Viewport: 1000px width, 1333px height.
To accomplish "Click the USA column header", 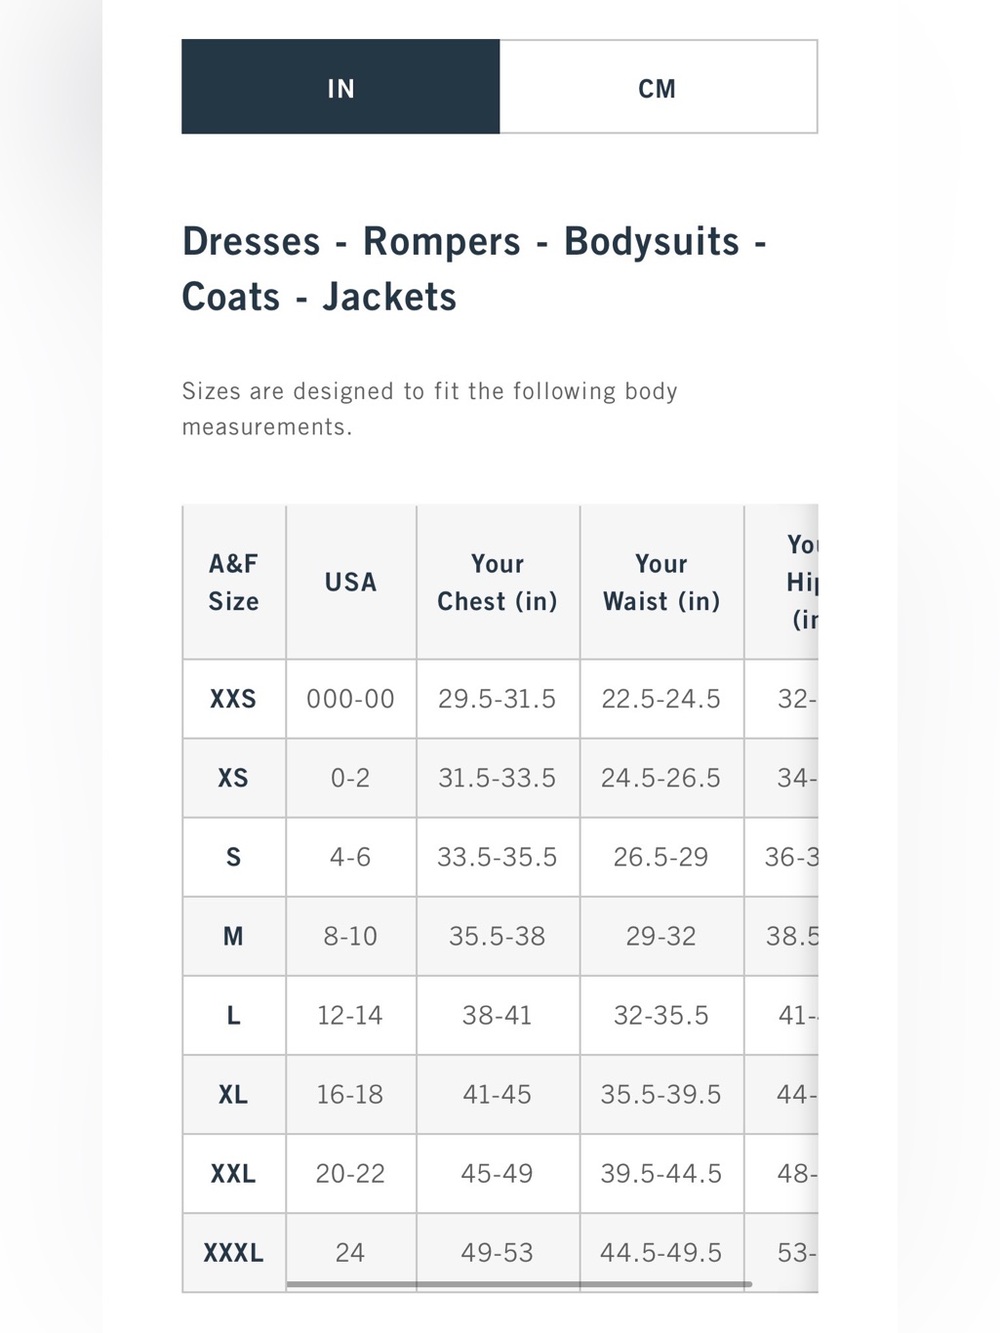I will click(x=350, y=582).
